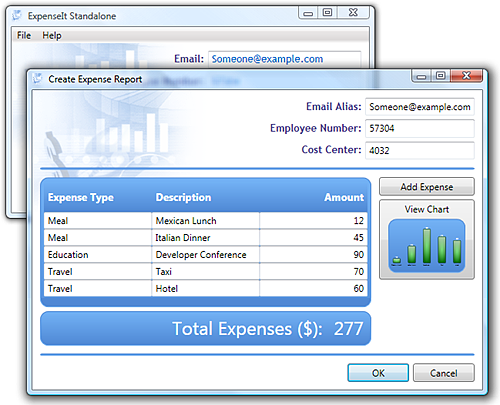This screenshot has width=500, height=405.
Task: Open the View Chart bar graph button
Action: point(427,239)
